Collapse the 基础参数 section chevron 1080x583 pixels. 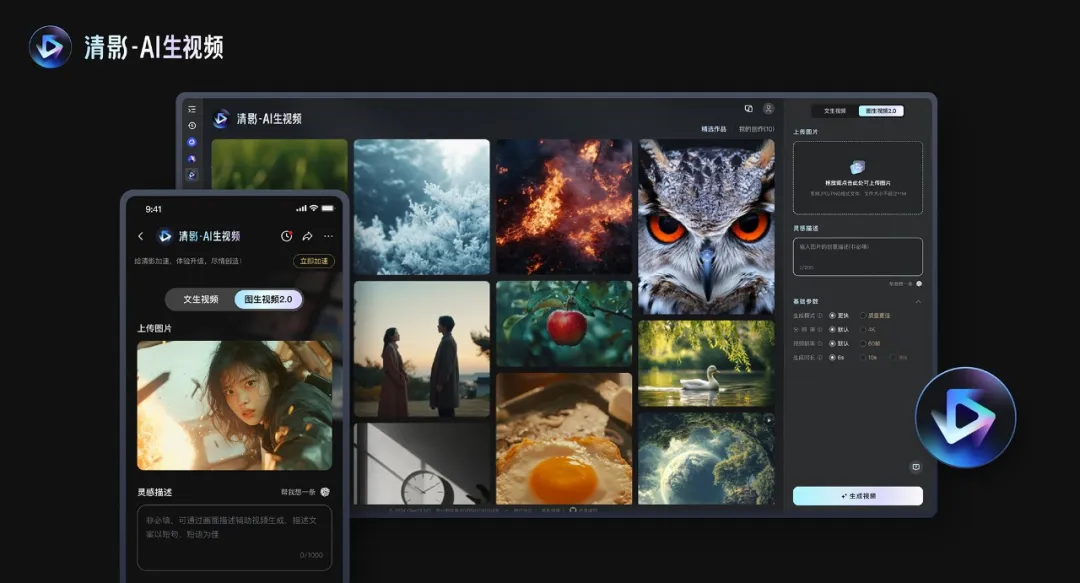(918, 301)
